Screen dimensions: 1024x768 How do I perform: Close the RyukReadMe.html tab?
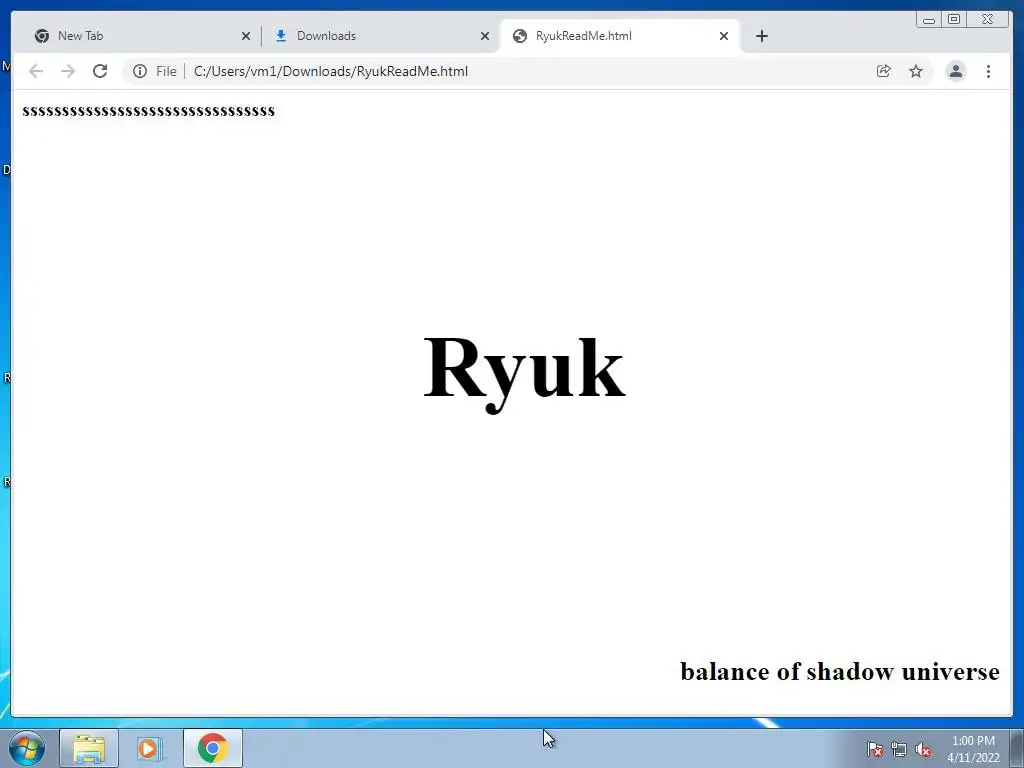[724, 37]
